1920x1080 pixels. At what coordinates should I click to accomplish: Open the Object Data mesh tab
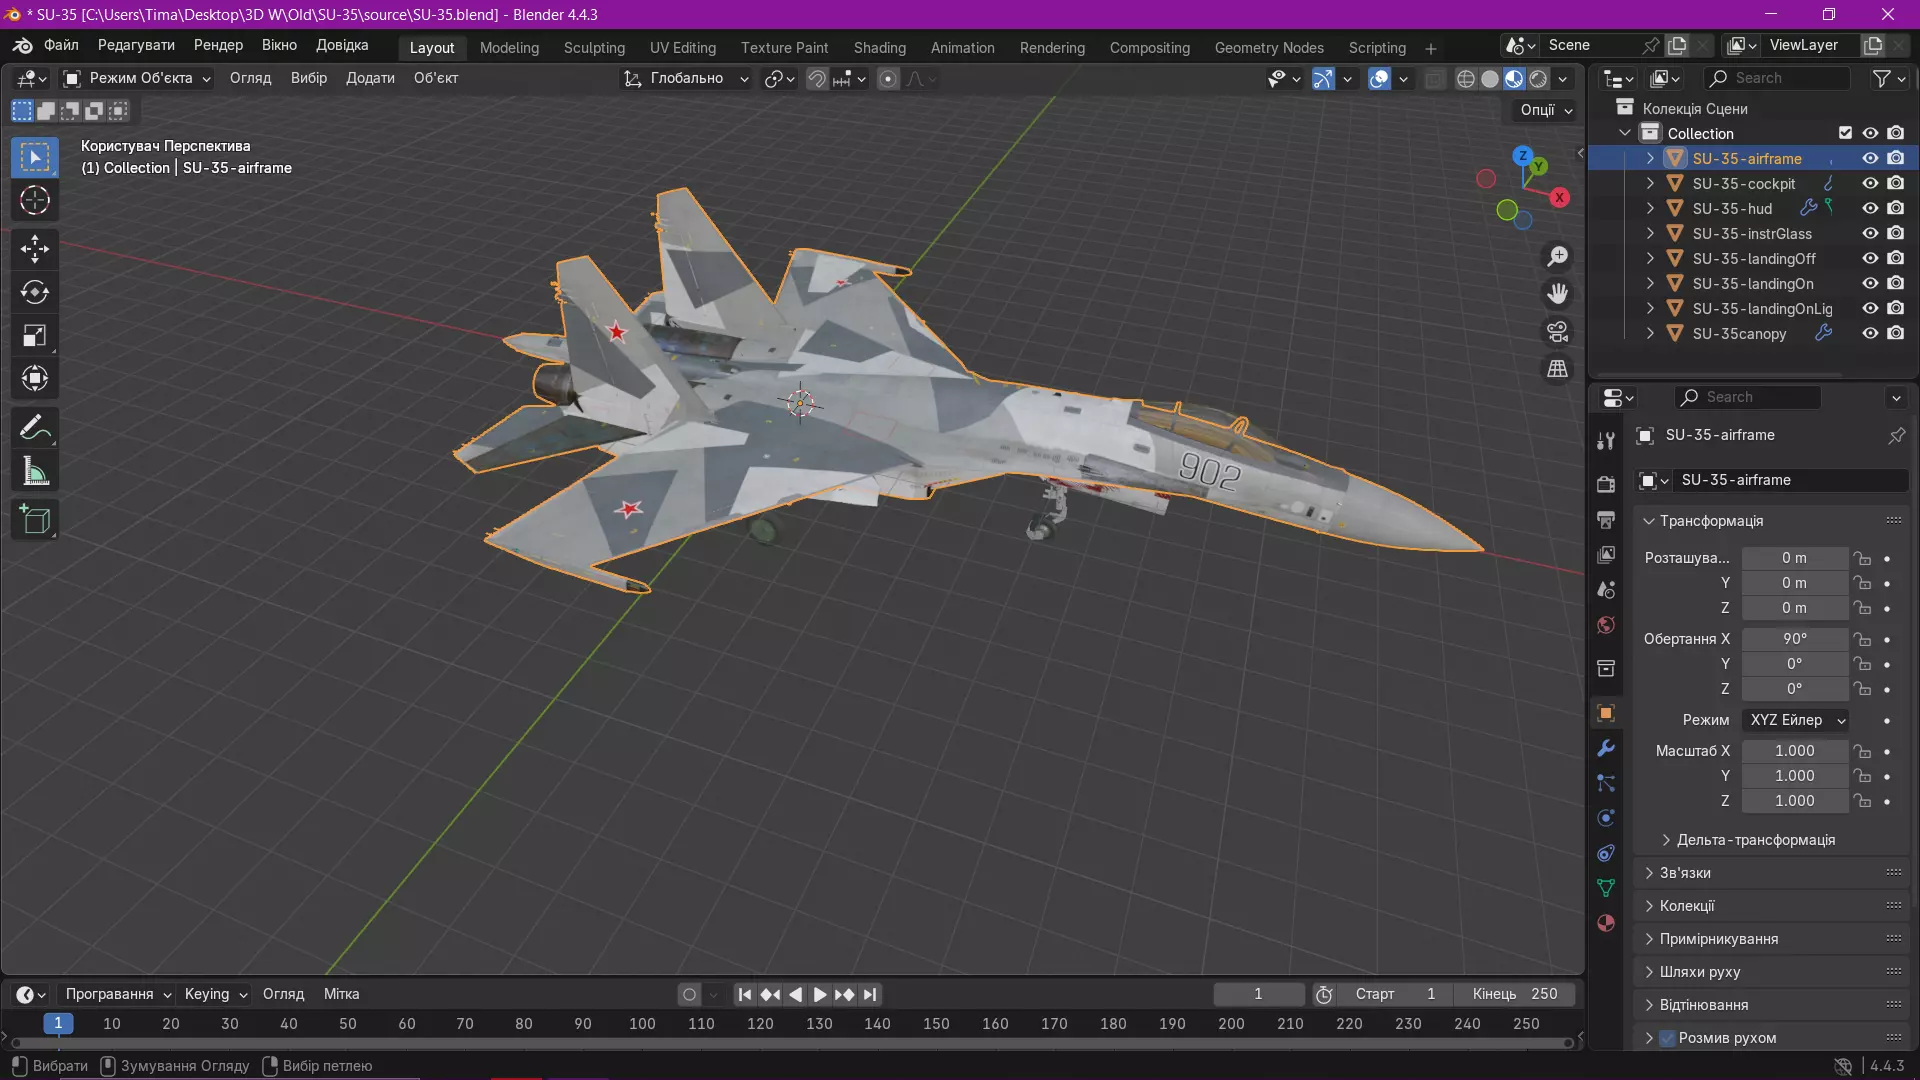click(1606, 888)
